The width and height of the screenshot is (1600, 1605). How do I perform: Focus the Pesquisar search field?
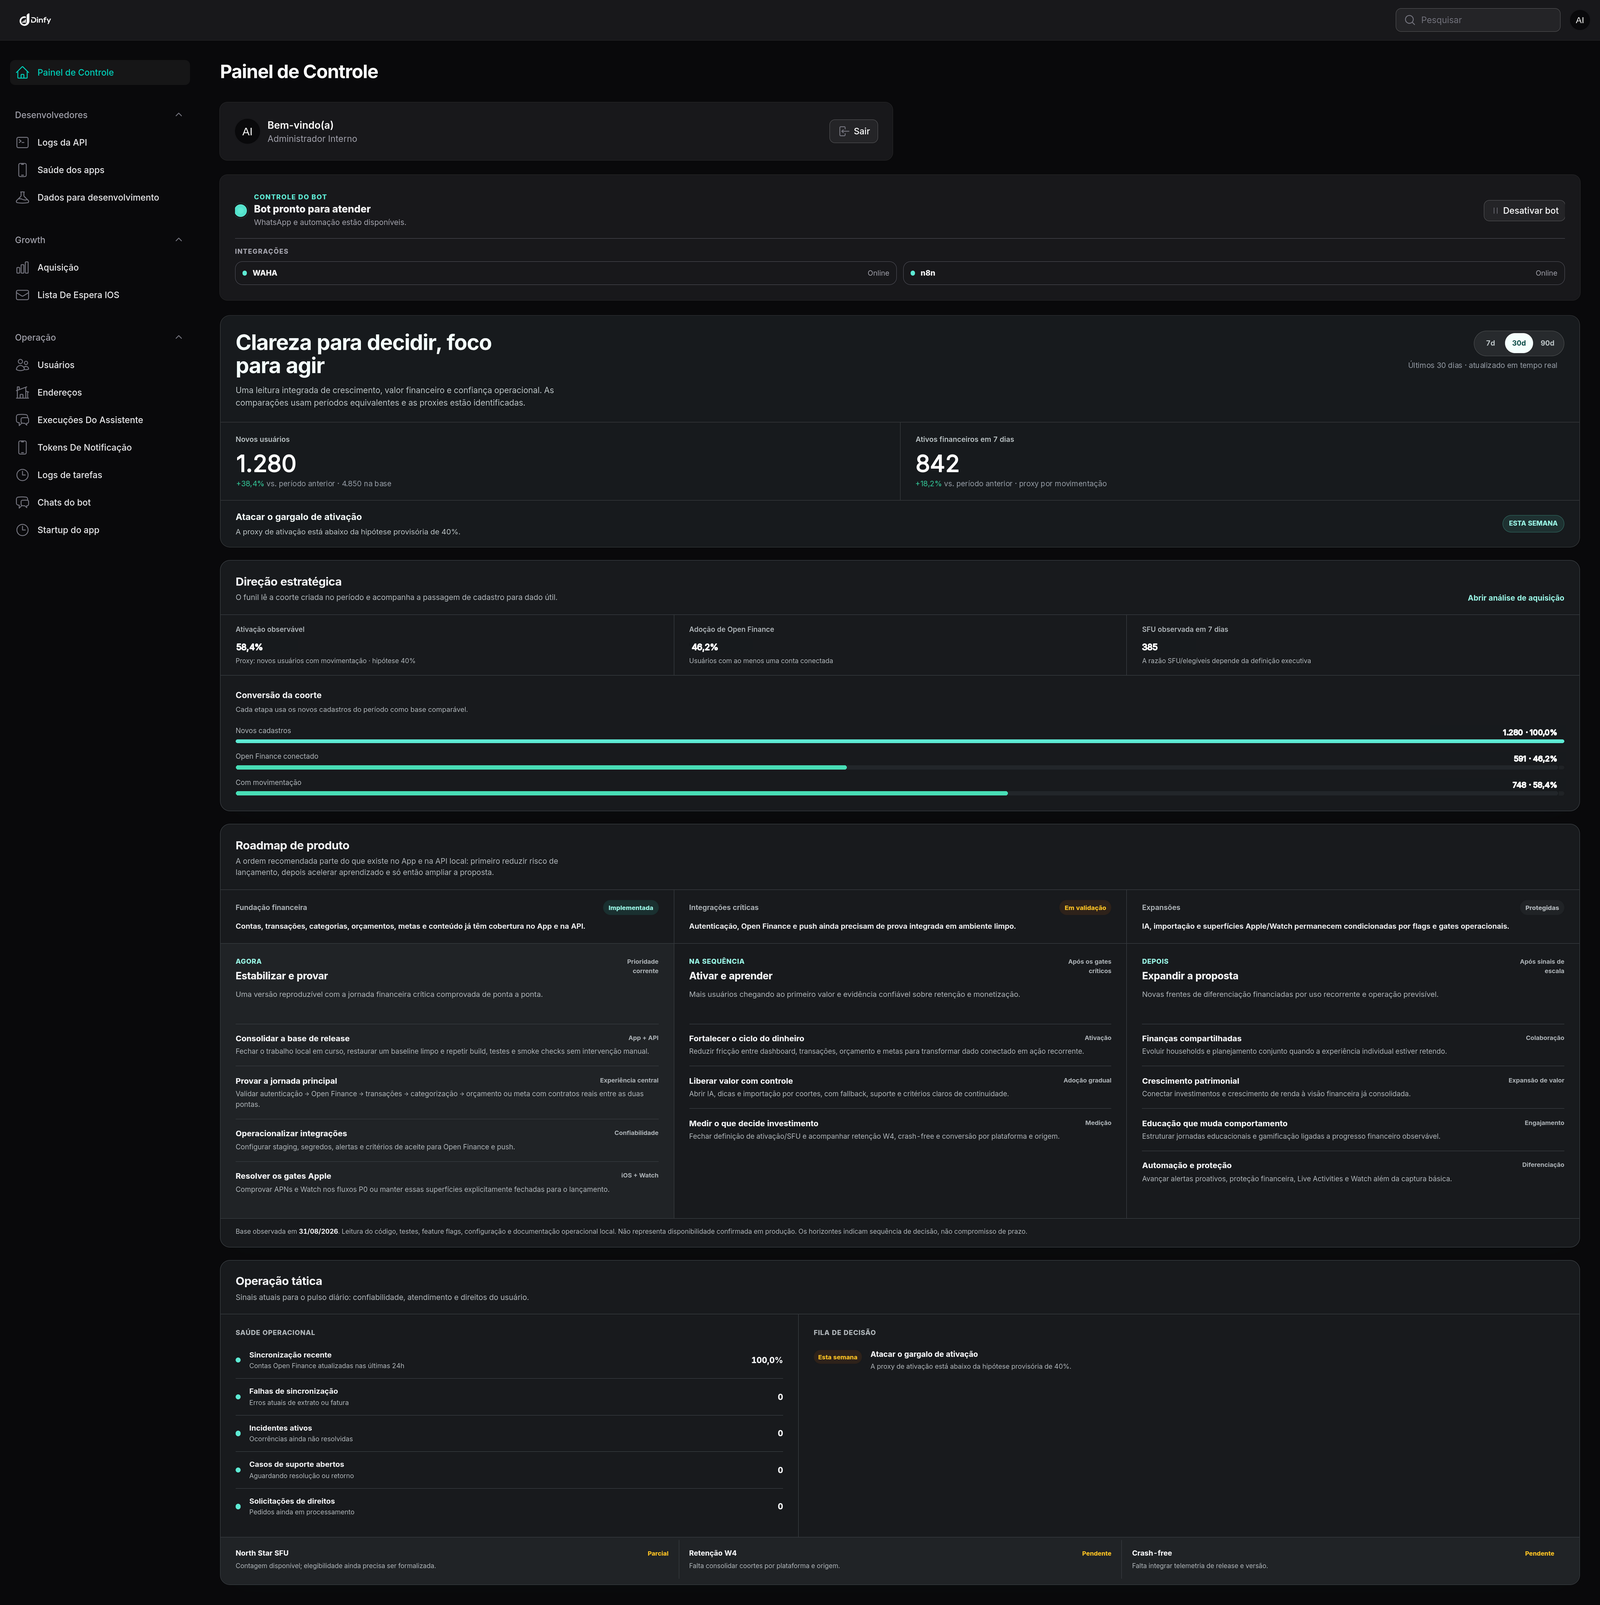1478,20
